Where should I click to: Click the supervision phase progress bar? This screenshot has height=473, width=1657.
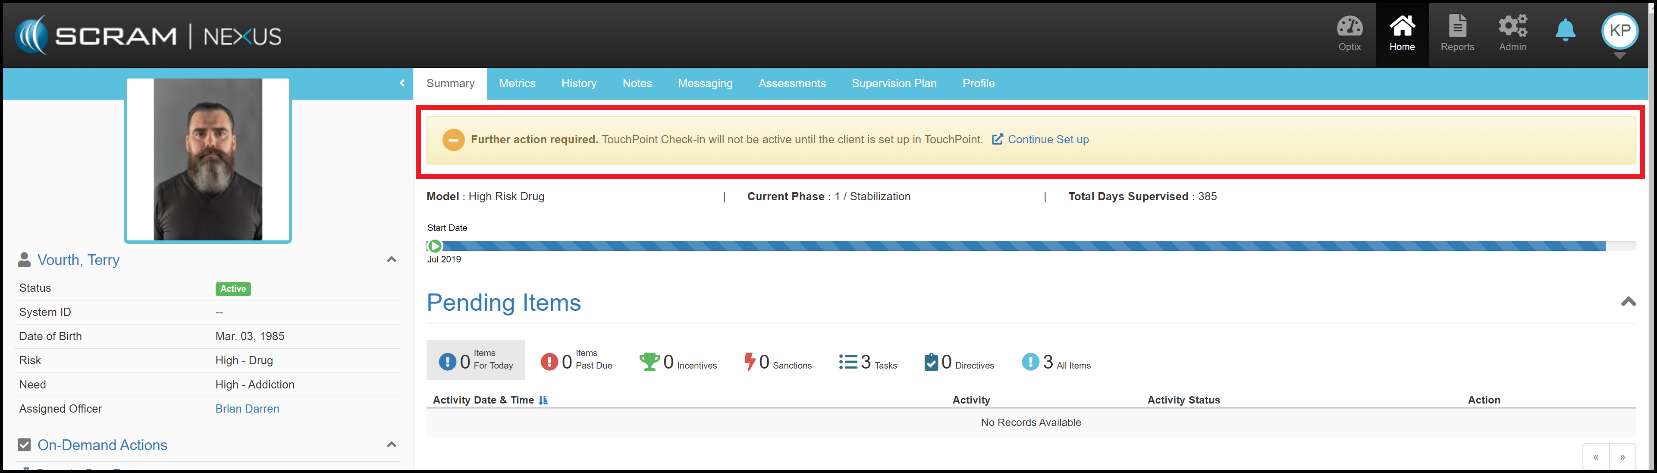[1020, 246]
